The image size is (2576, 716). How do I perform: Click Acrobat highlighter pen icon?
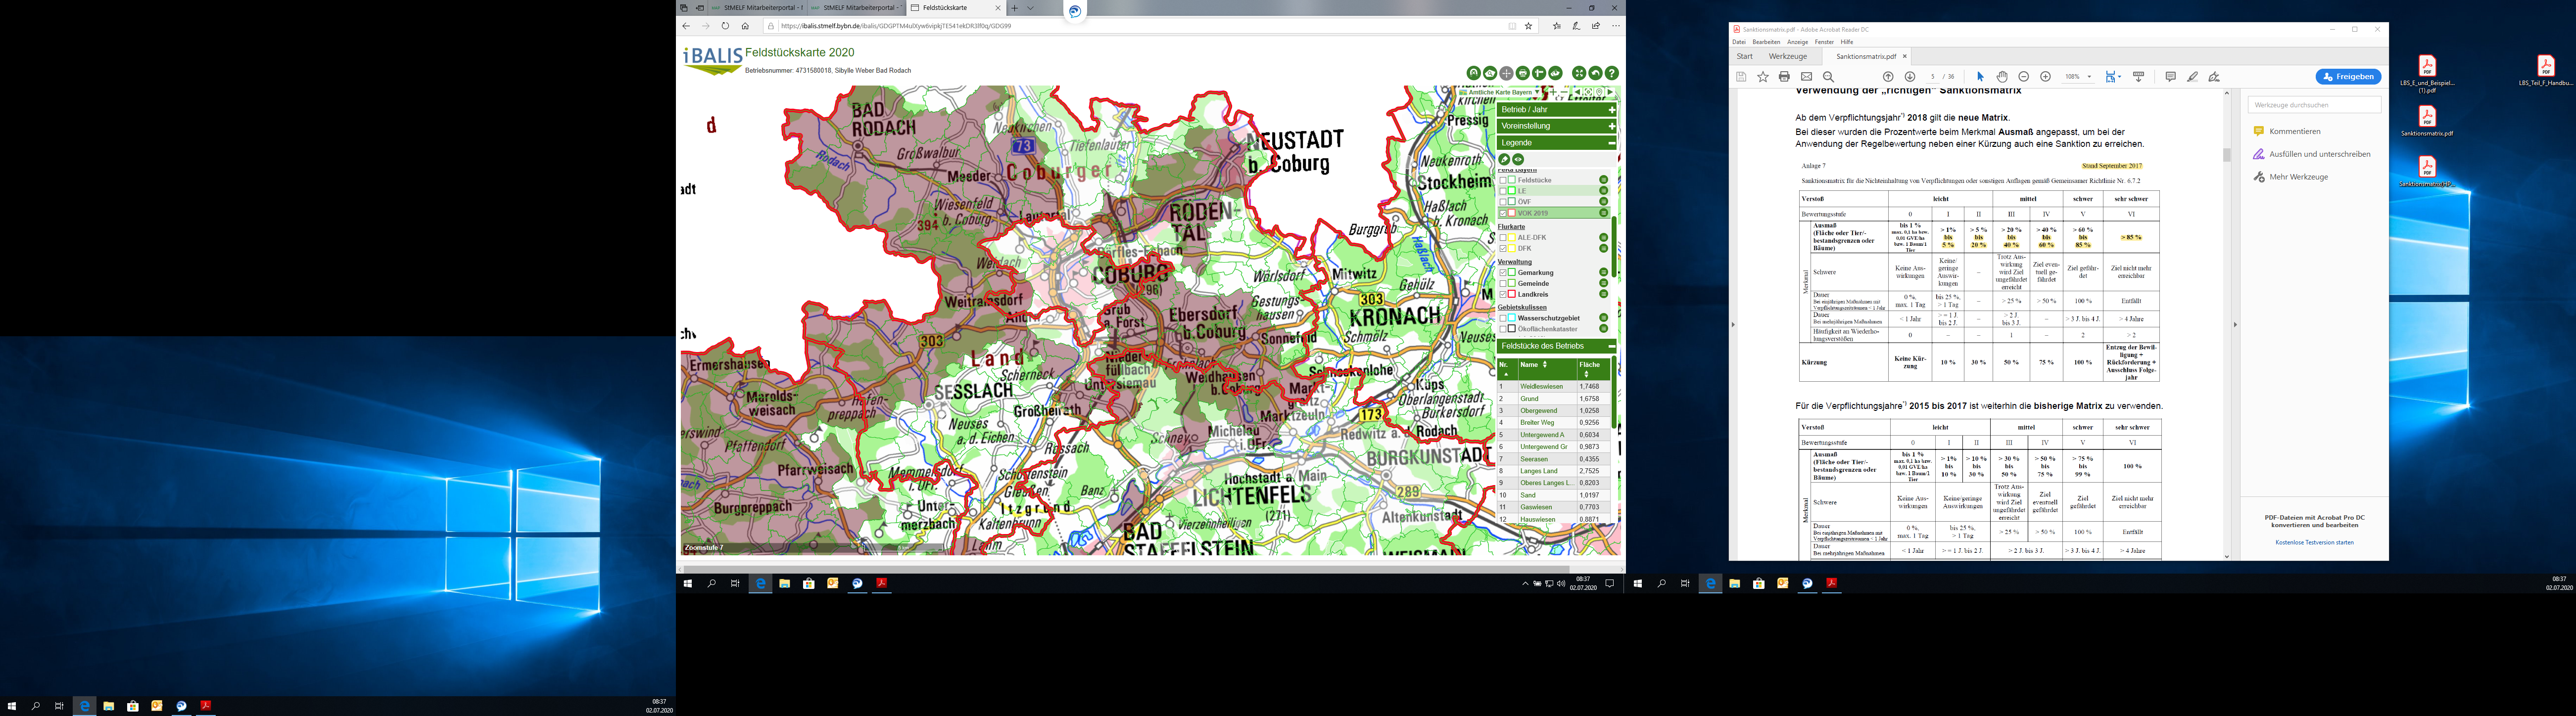pos(2193,77)
